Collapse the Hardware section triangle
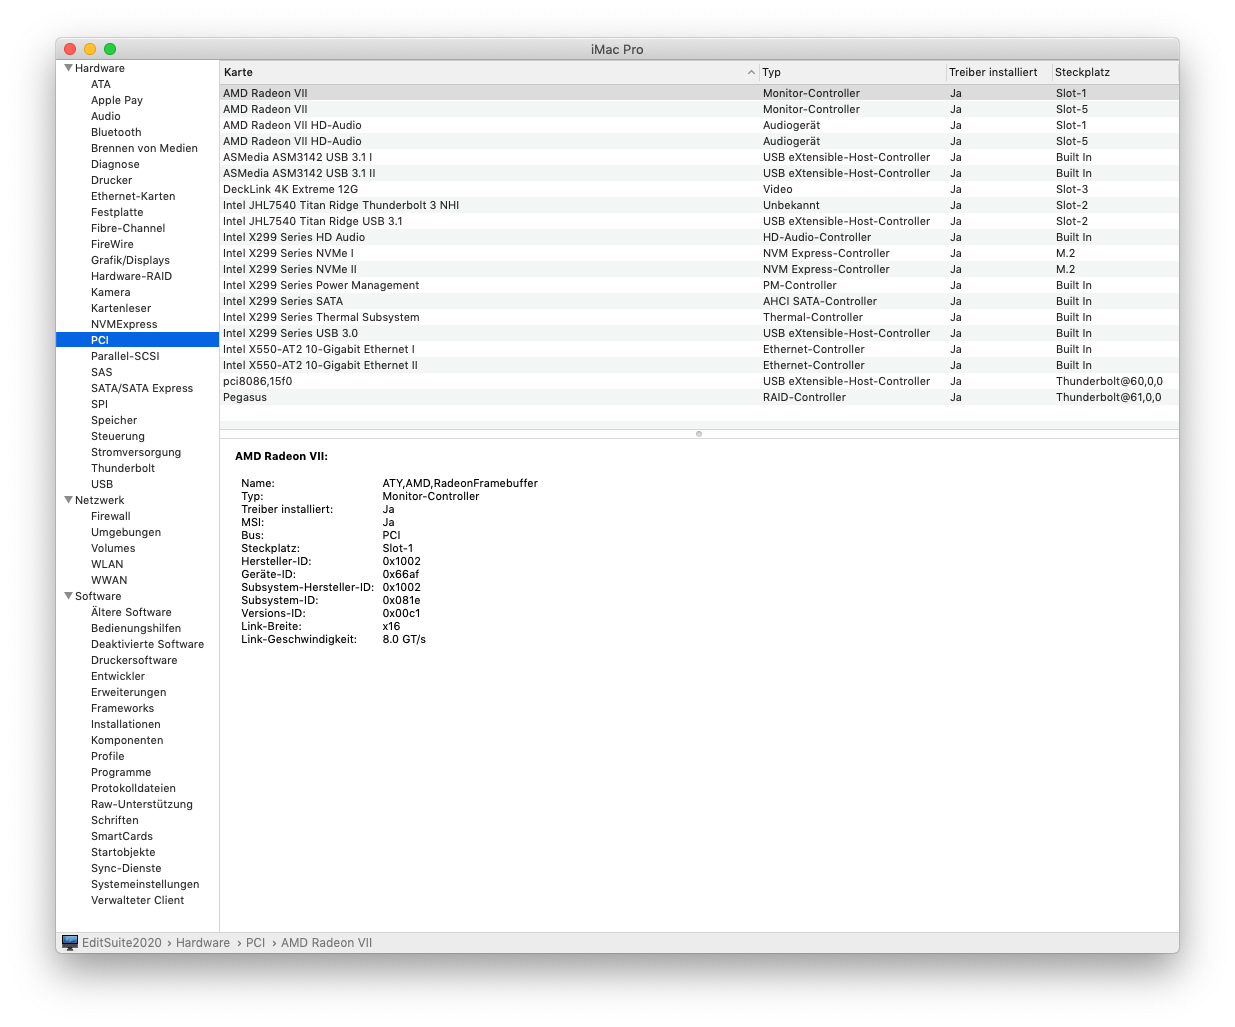The height and width of the screenshot is (1027, 1235). [x=68, y=68]
